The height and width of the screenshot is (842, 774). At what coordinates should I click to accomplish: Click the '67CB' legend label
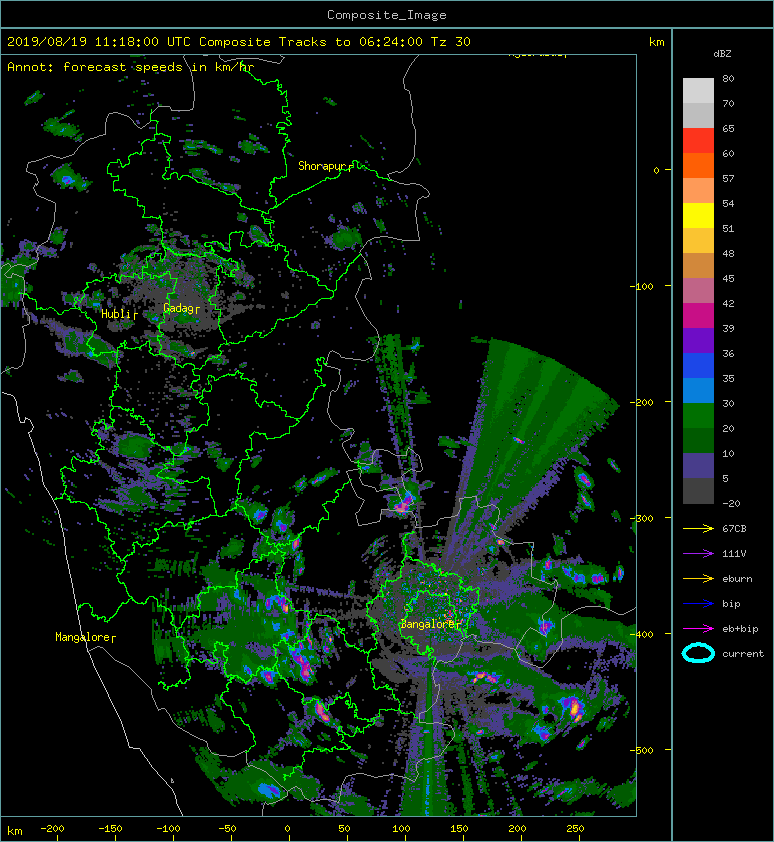[734, 528]
